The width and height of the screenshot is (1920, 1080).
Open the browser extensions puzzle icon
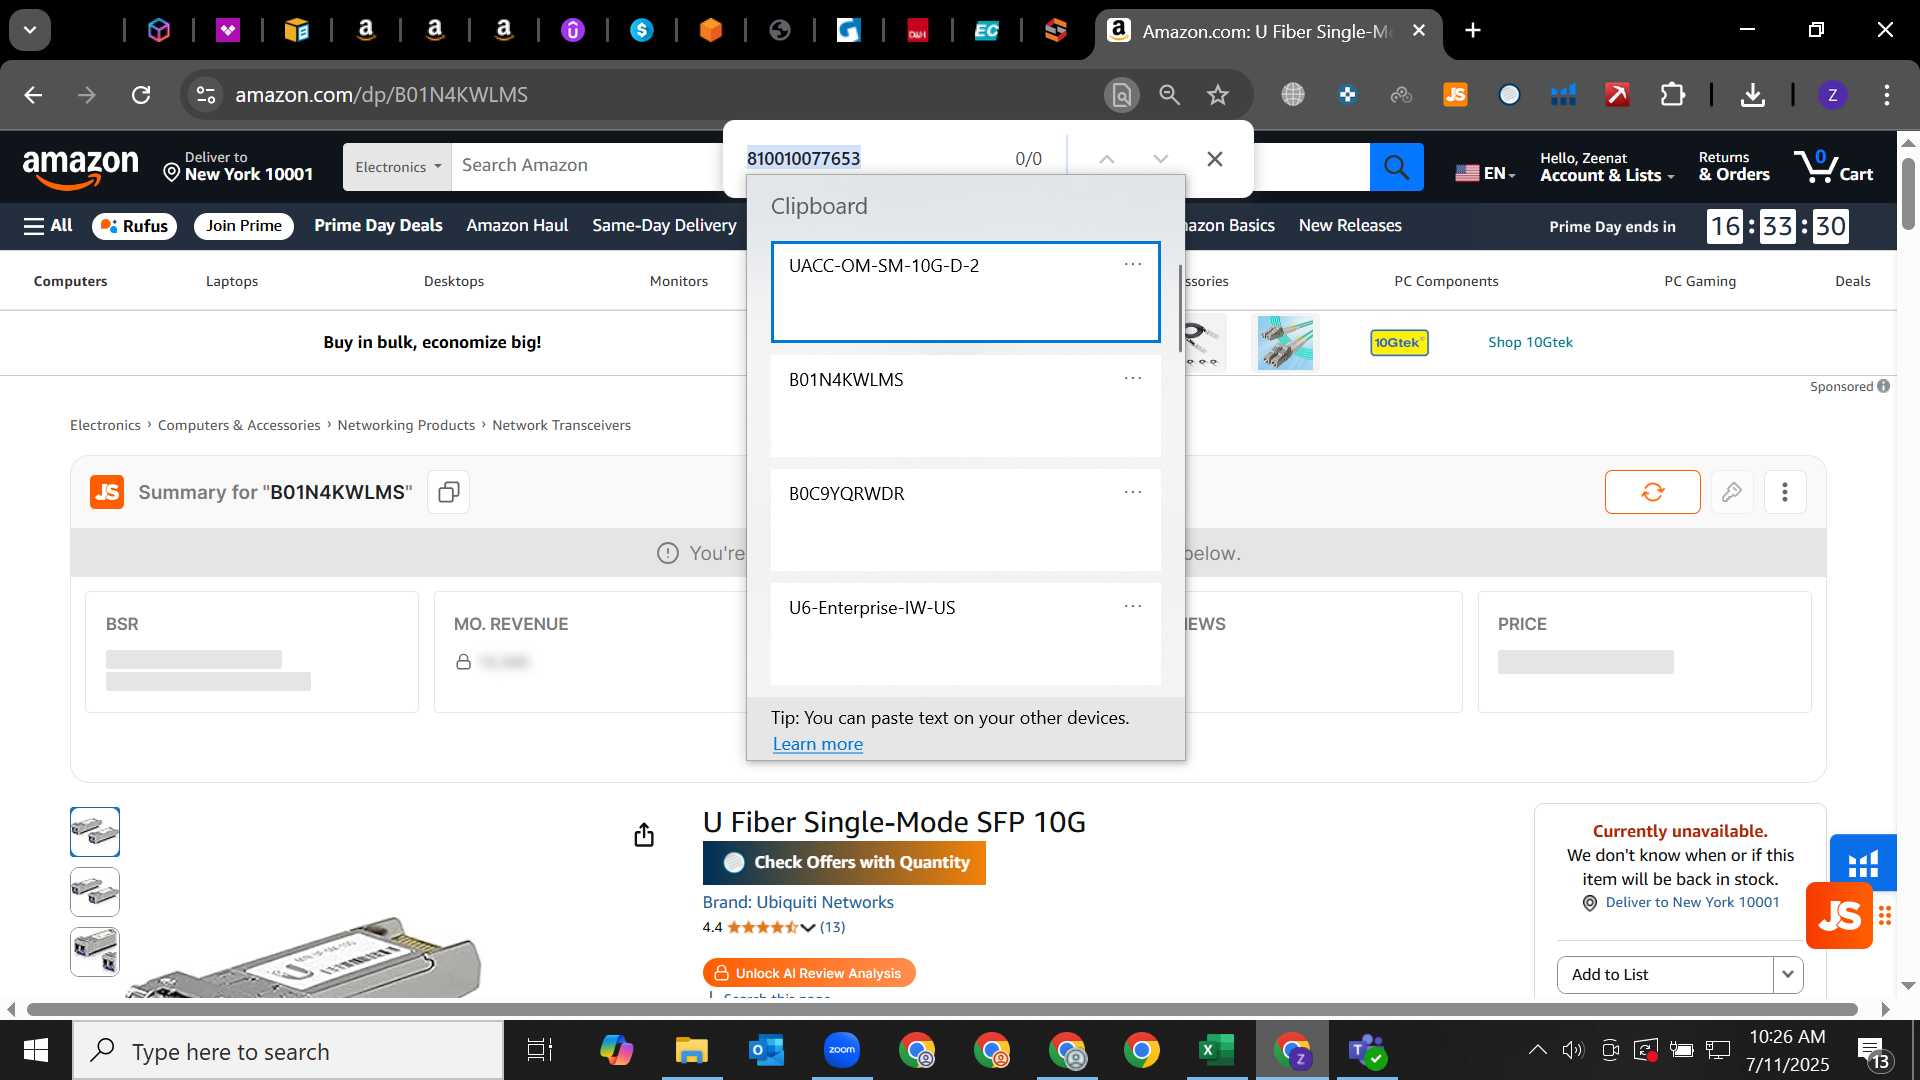[x=1672, y=95]
